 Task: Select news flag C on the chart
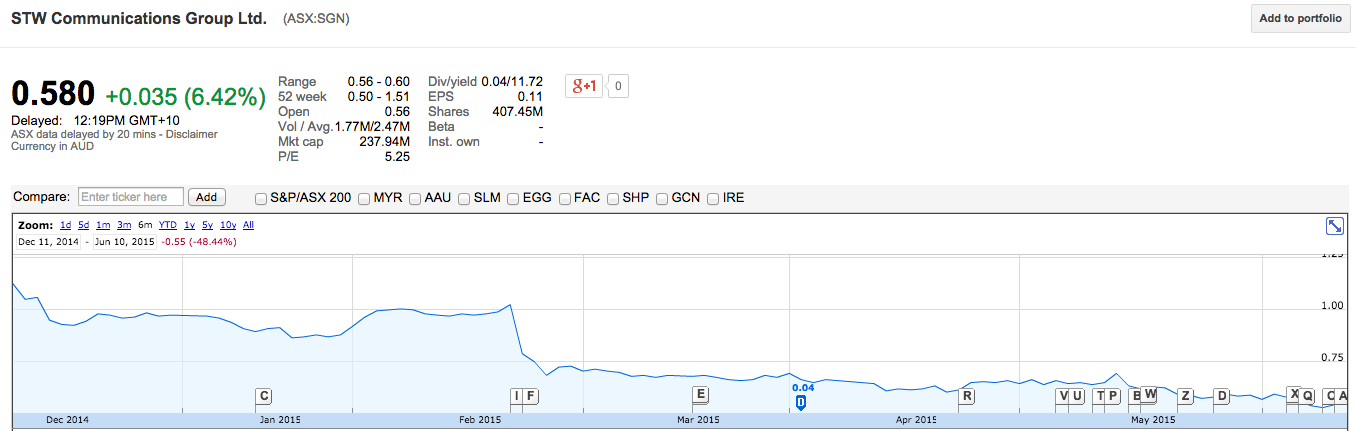[264, 396]
